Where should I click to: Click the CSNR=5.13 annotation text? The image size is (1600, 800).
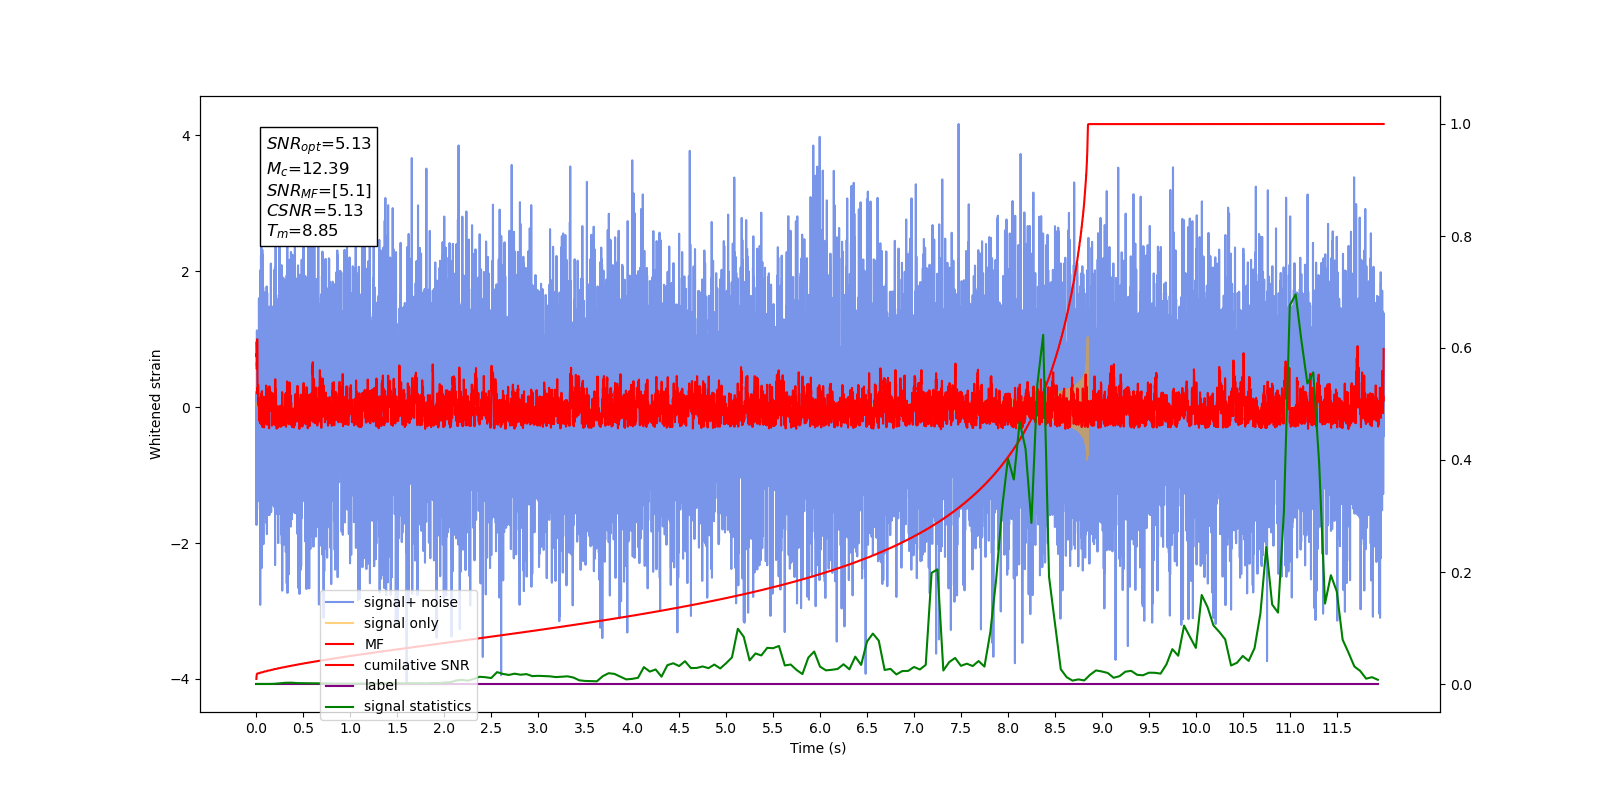coord(315,210)
